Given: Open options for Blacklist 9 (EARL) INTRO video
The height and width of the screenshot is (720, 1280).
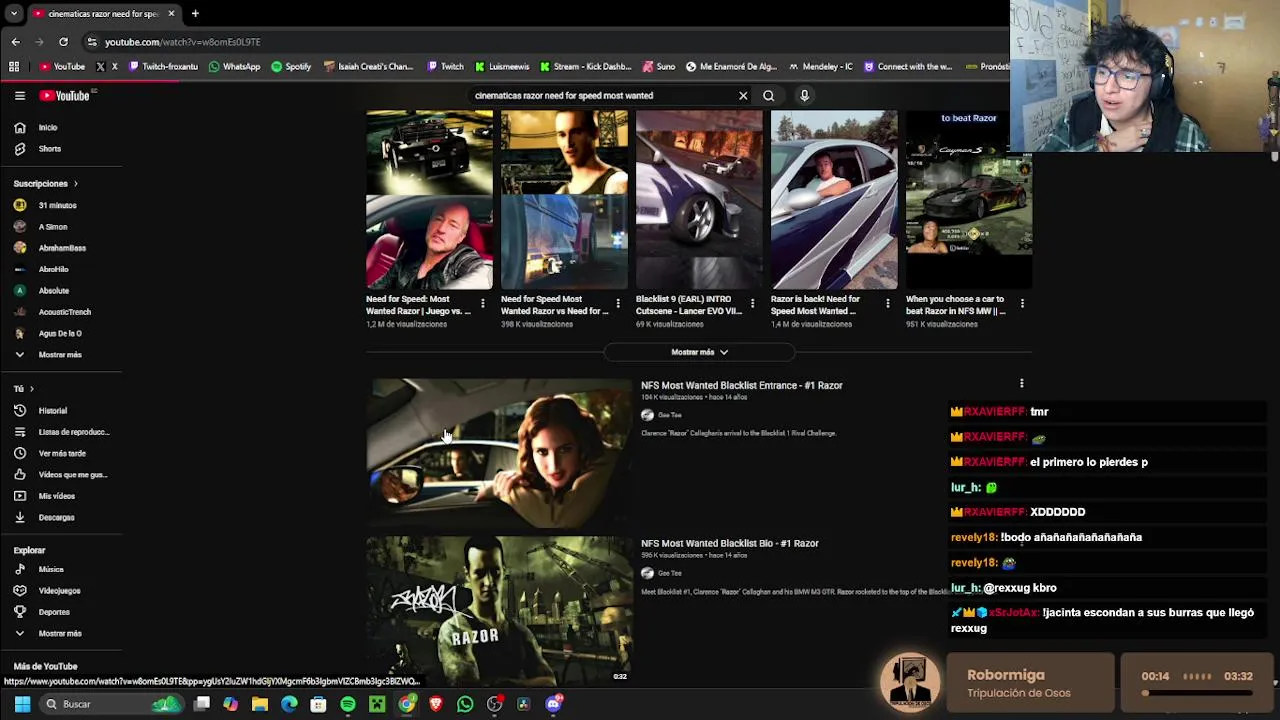Looking at the screenshot, I should click(x=753, y=304).
